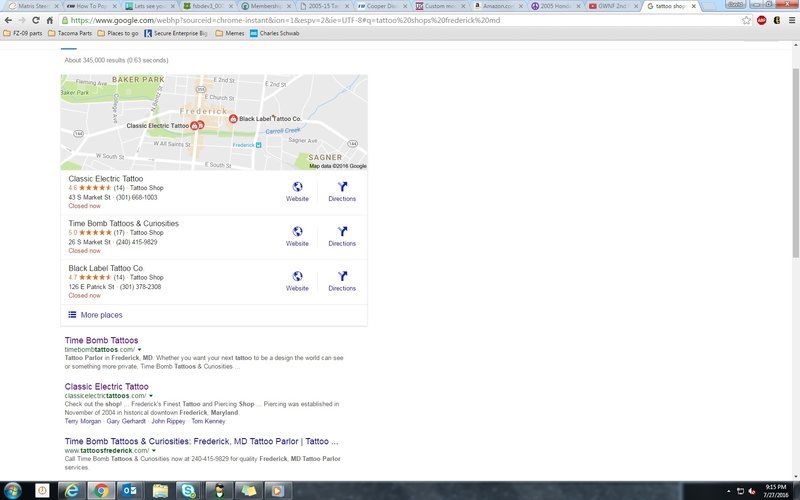Open the taskbar clock showing 9:15 PM
Screen dimensions: 800x500
tap(776, 491)
